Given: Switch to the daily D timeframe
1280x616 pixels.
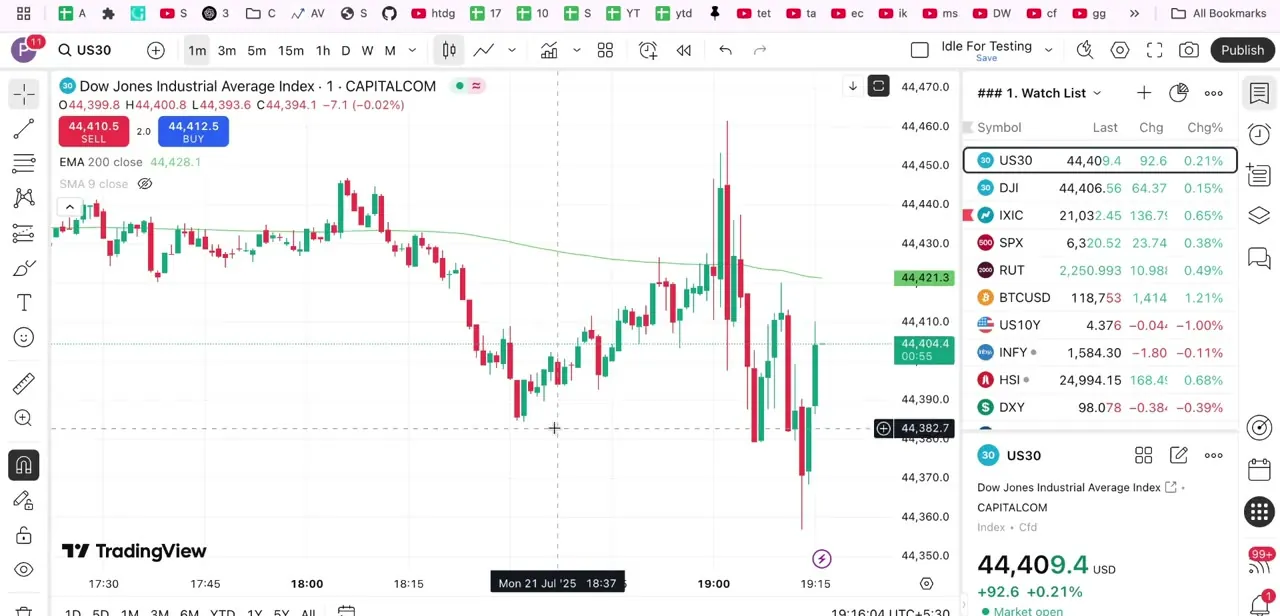Looking at the screenshot, I should 346,50.
